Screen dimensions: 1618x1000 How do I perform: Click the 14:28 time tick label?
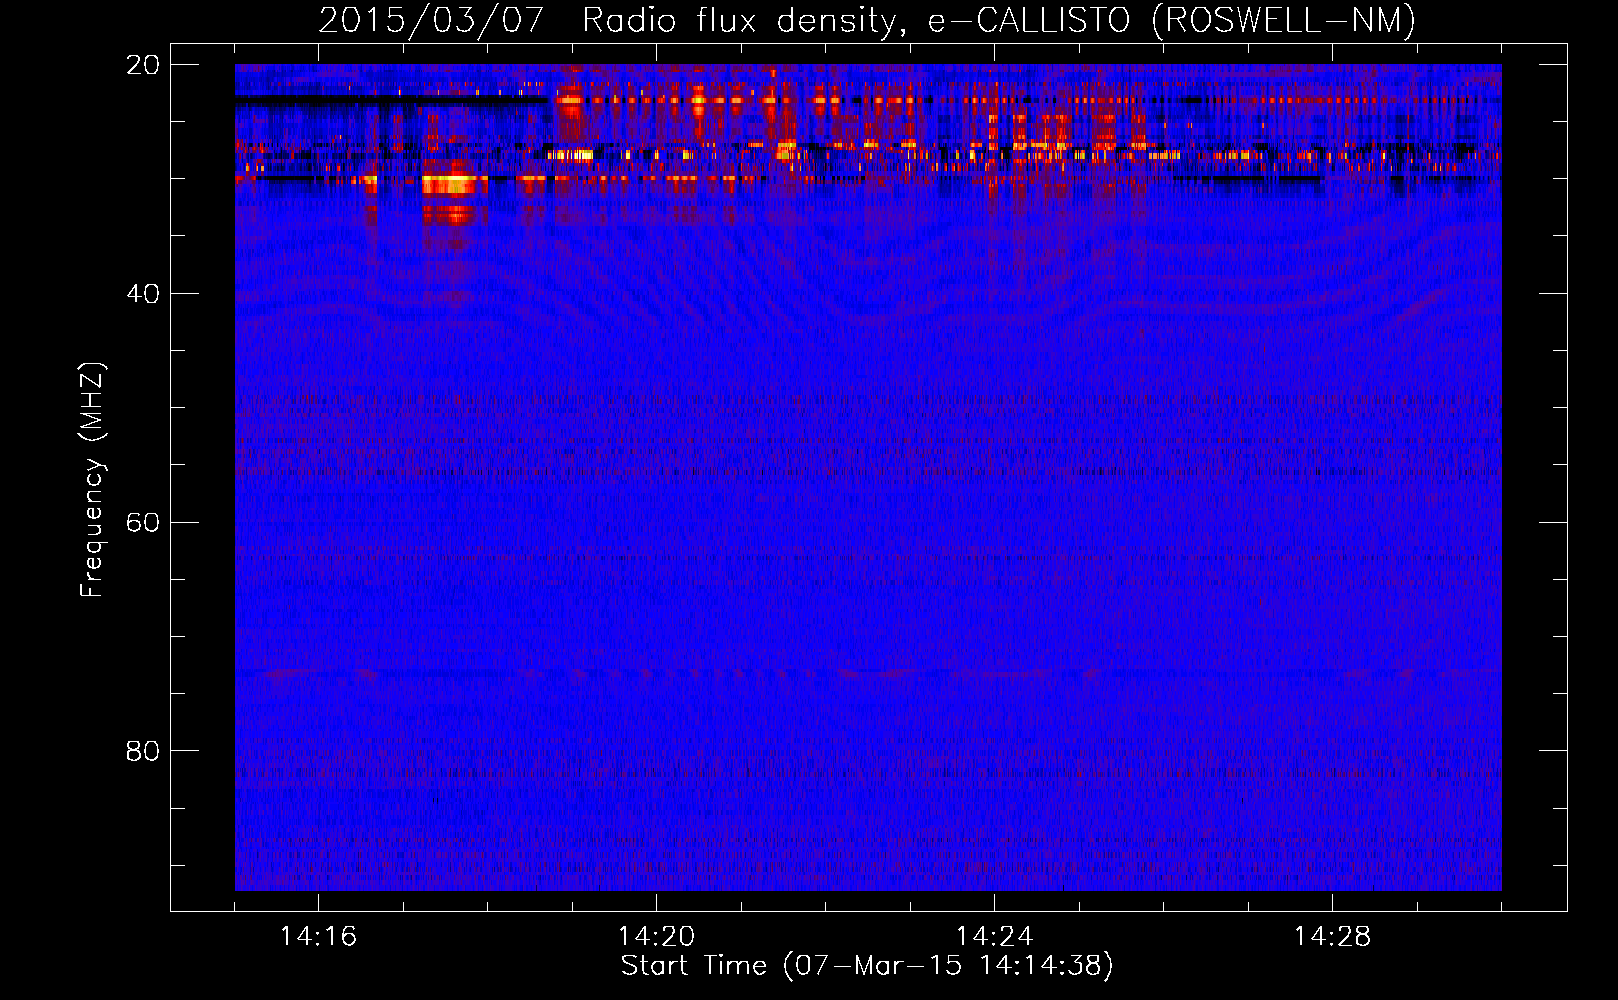(1332, 936)
